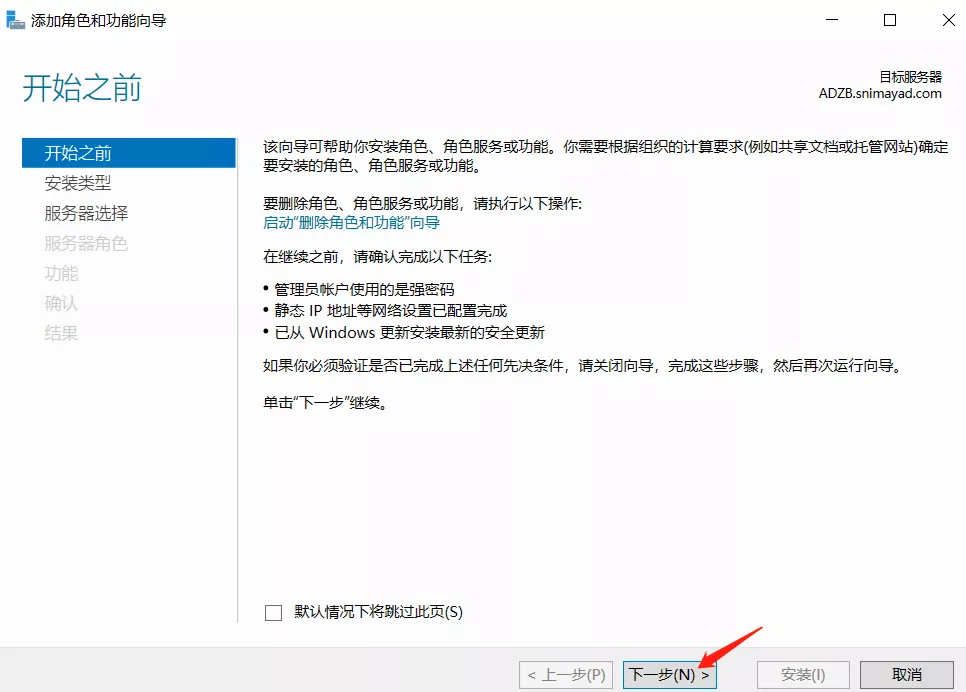
Task: Click the target server name ADZB.snimayad.com
Action: [879, 93]
